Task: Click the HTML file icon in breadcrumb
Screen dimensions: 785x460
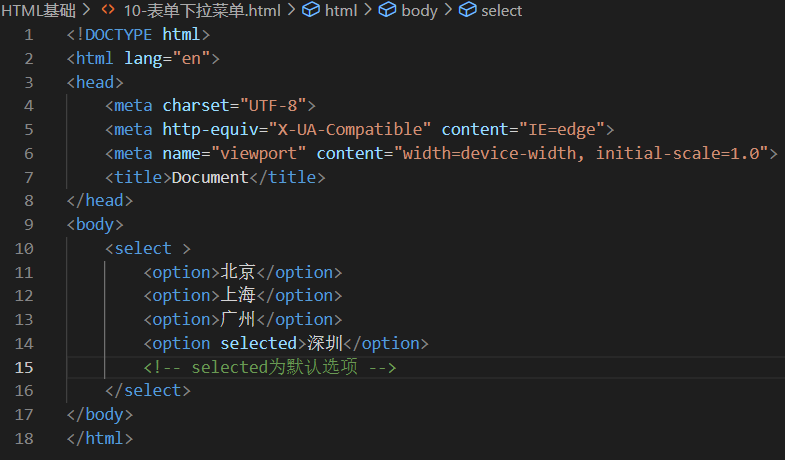Action: point(108,11)
